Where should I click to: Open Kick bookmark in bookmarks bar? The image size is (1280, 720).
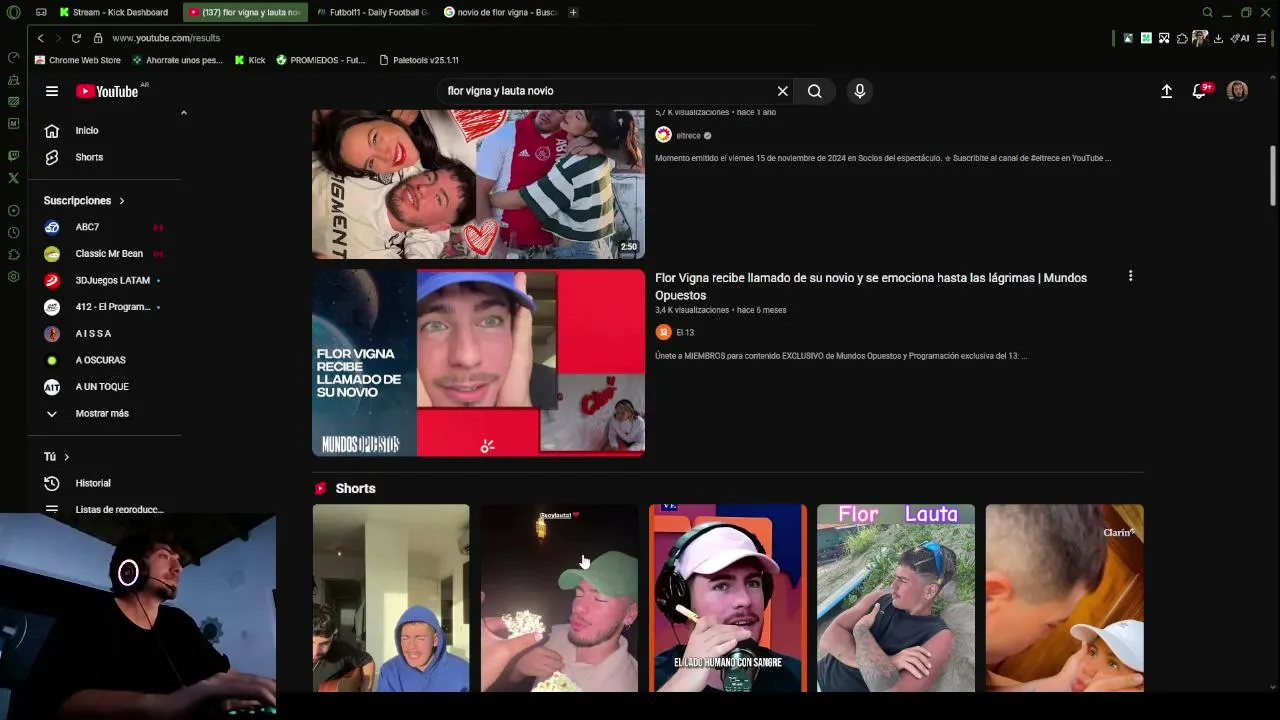250,60
